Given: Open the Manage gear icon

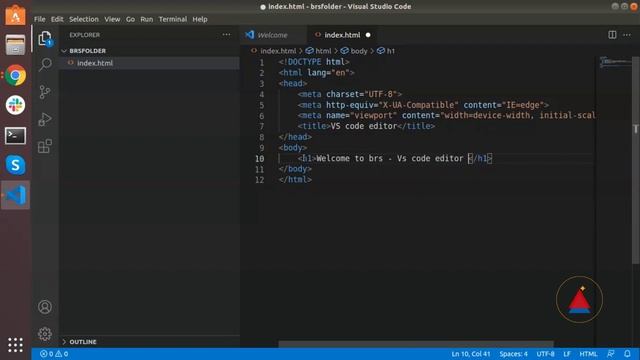Looking at the screenshot, I should tap(45, 334).
